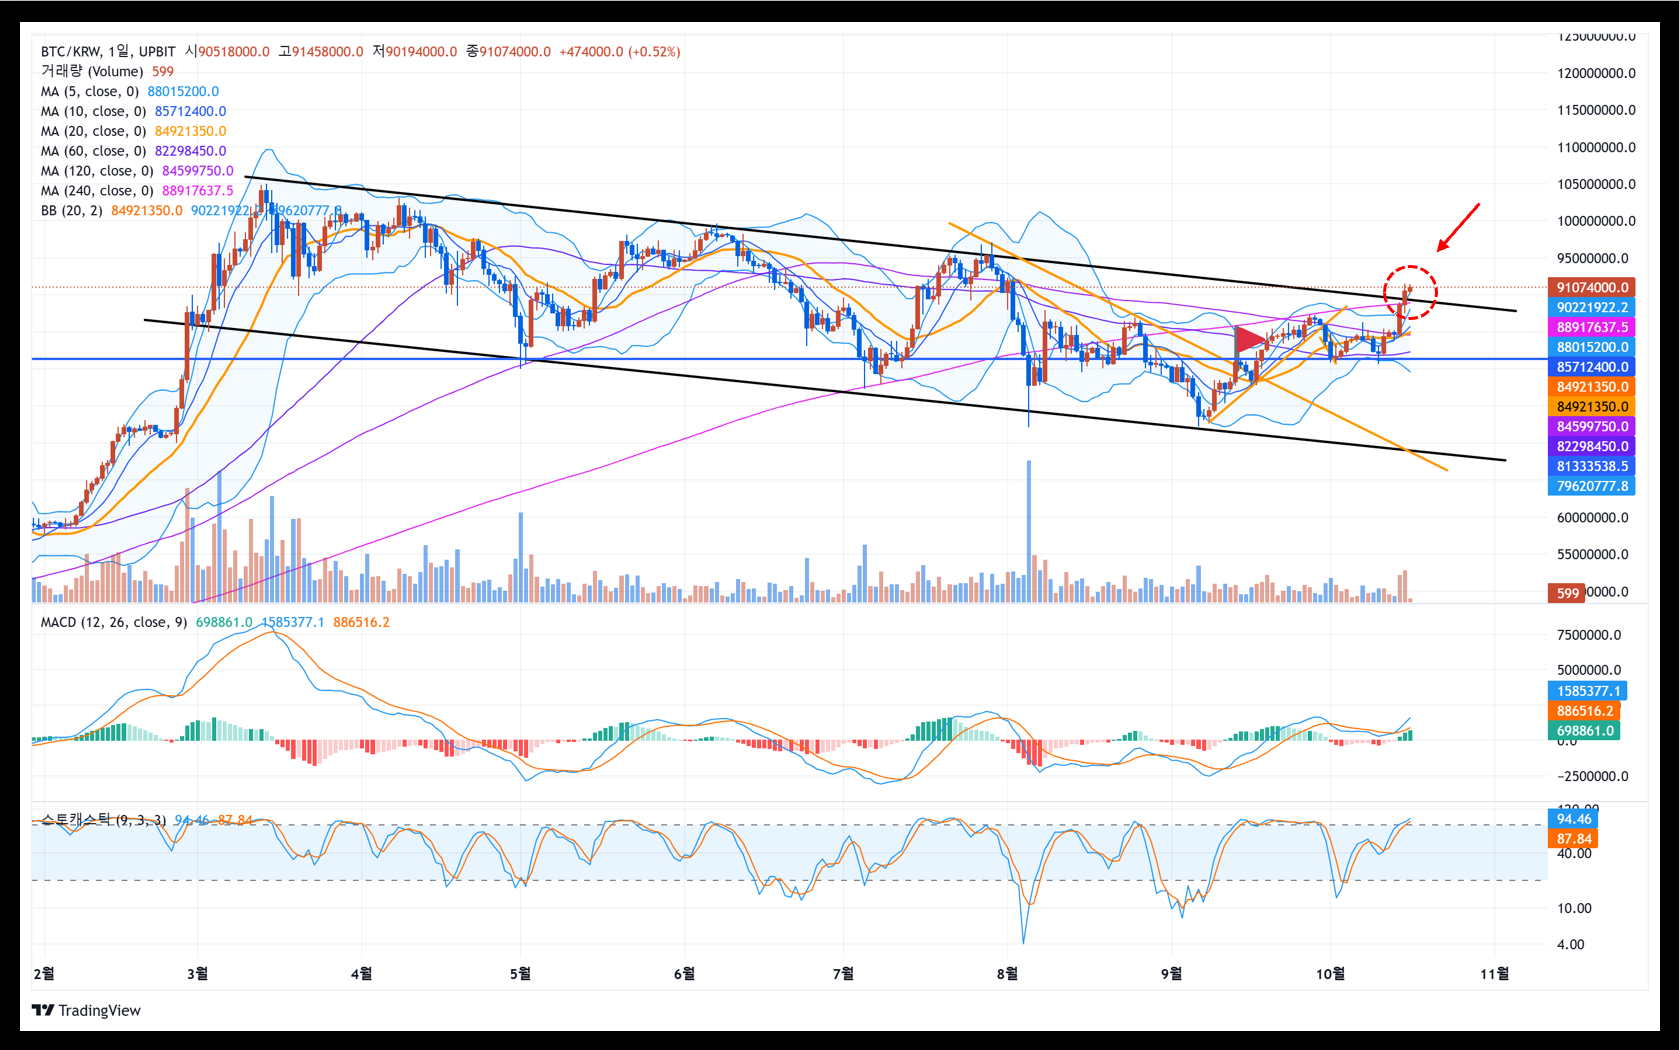1679x1050 pixels.
Task: Click the 82298450.0 price axis label
Action: tap(1591, 446)
